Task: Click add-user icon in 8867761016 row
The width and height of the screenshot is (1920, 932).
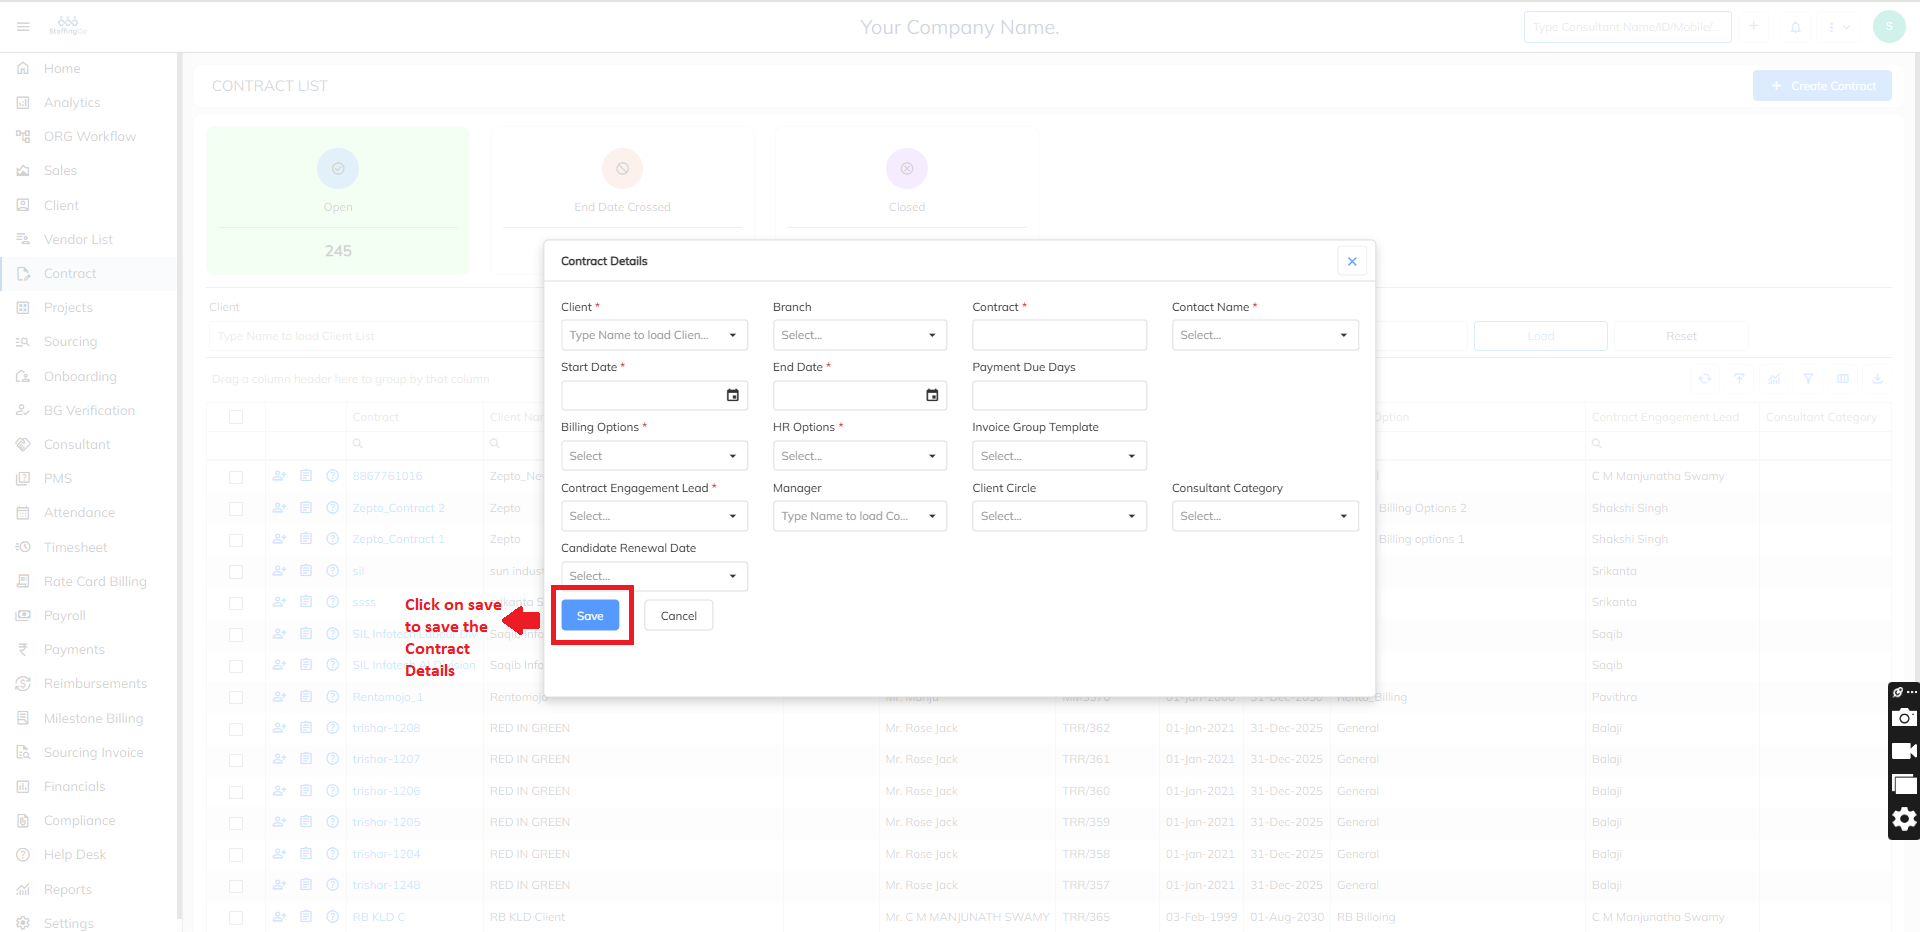Action: 279,476
